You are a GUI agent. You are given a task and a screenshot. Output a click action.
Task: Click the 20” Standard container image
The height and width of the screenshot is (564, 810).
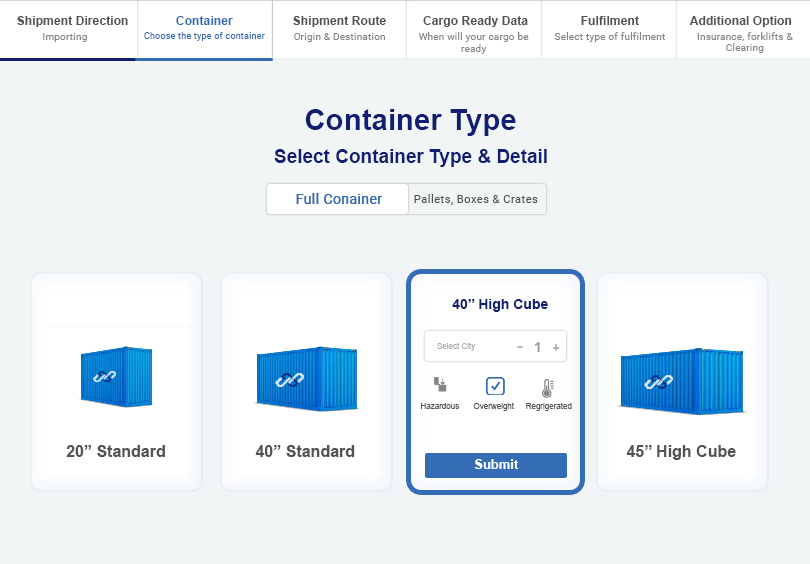tap(116, 377)
